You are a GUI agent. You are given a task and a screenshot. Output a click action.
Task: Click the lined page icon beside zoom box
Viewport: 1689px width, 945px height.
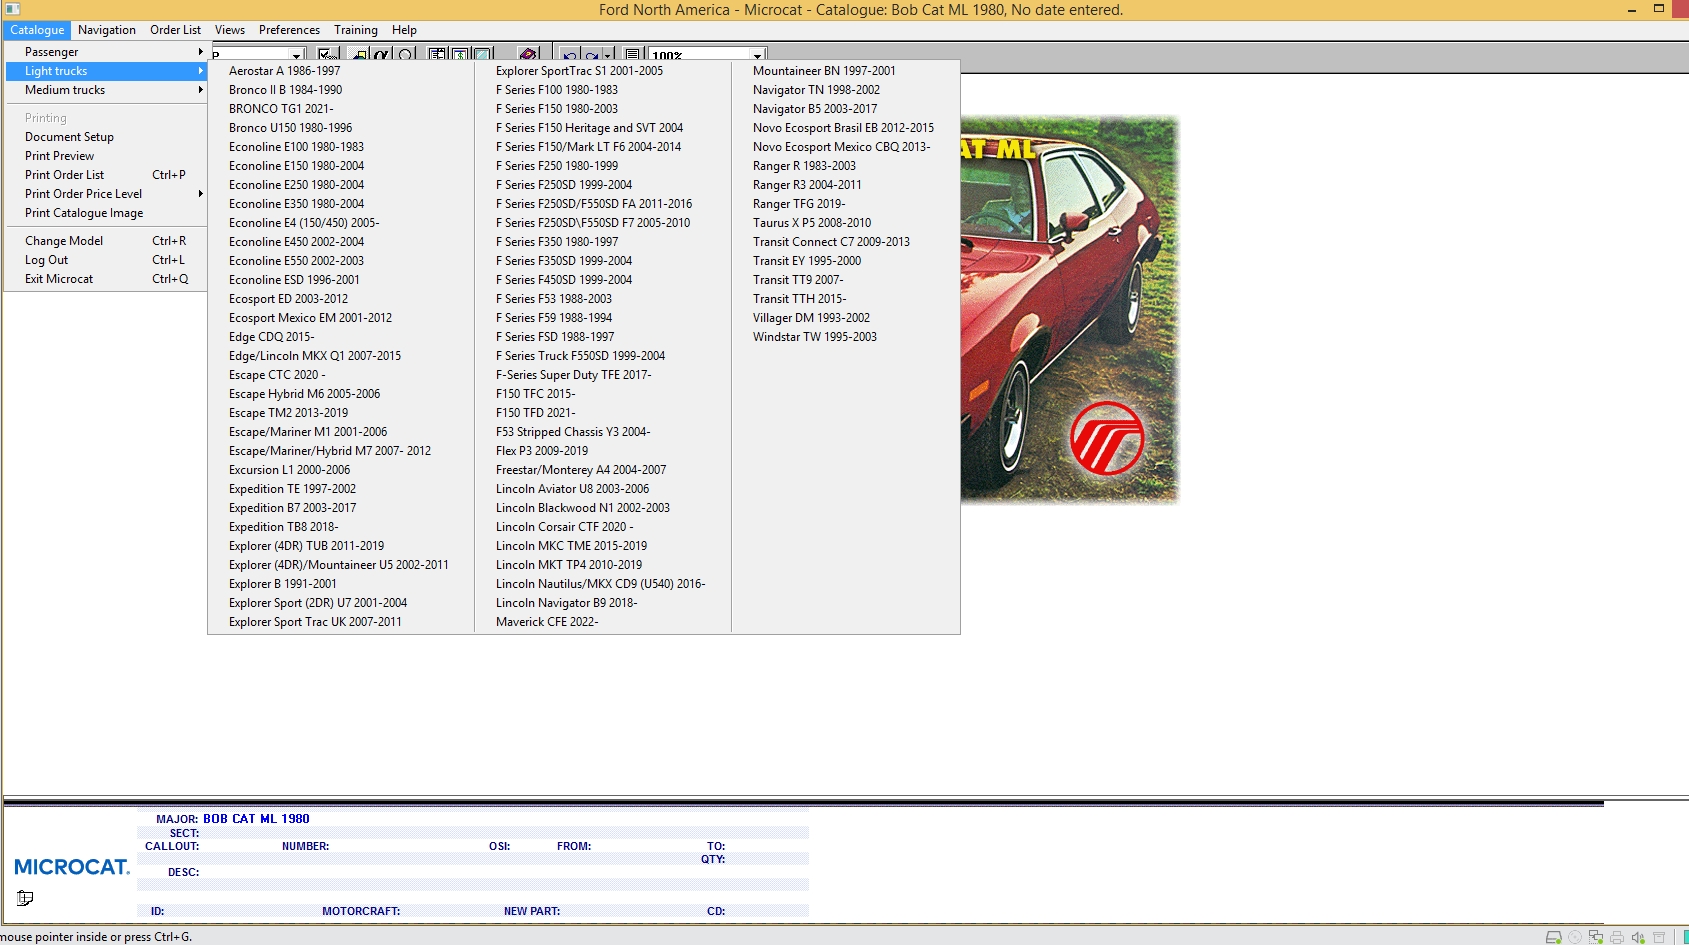(632, 54)
